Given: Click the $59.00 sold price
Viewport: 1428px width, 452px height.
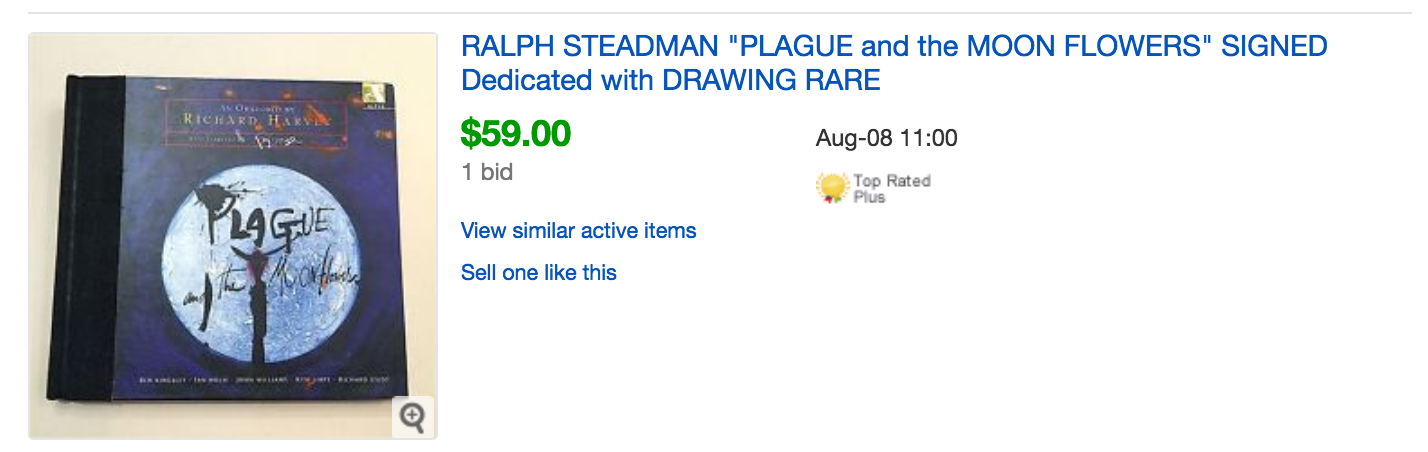Looking at the screenshot, I should (x=515, y=133).
